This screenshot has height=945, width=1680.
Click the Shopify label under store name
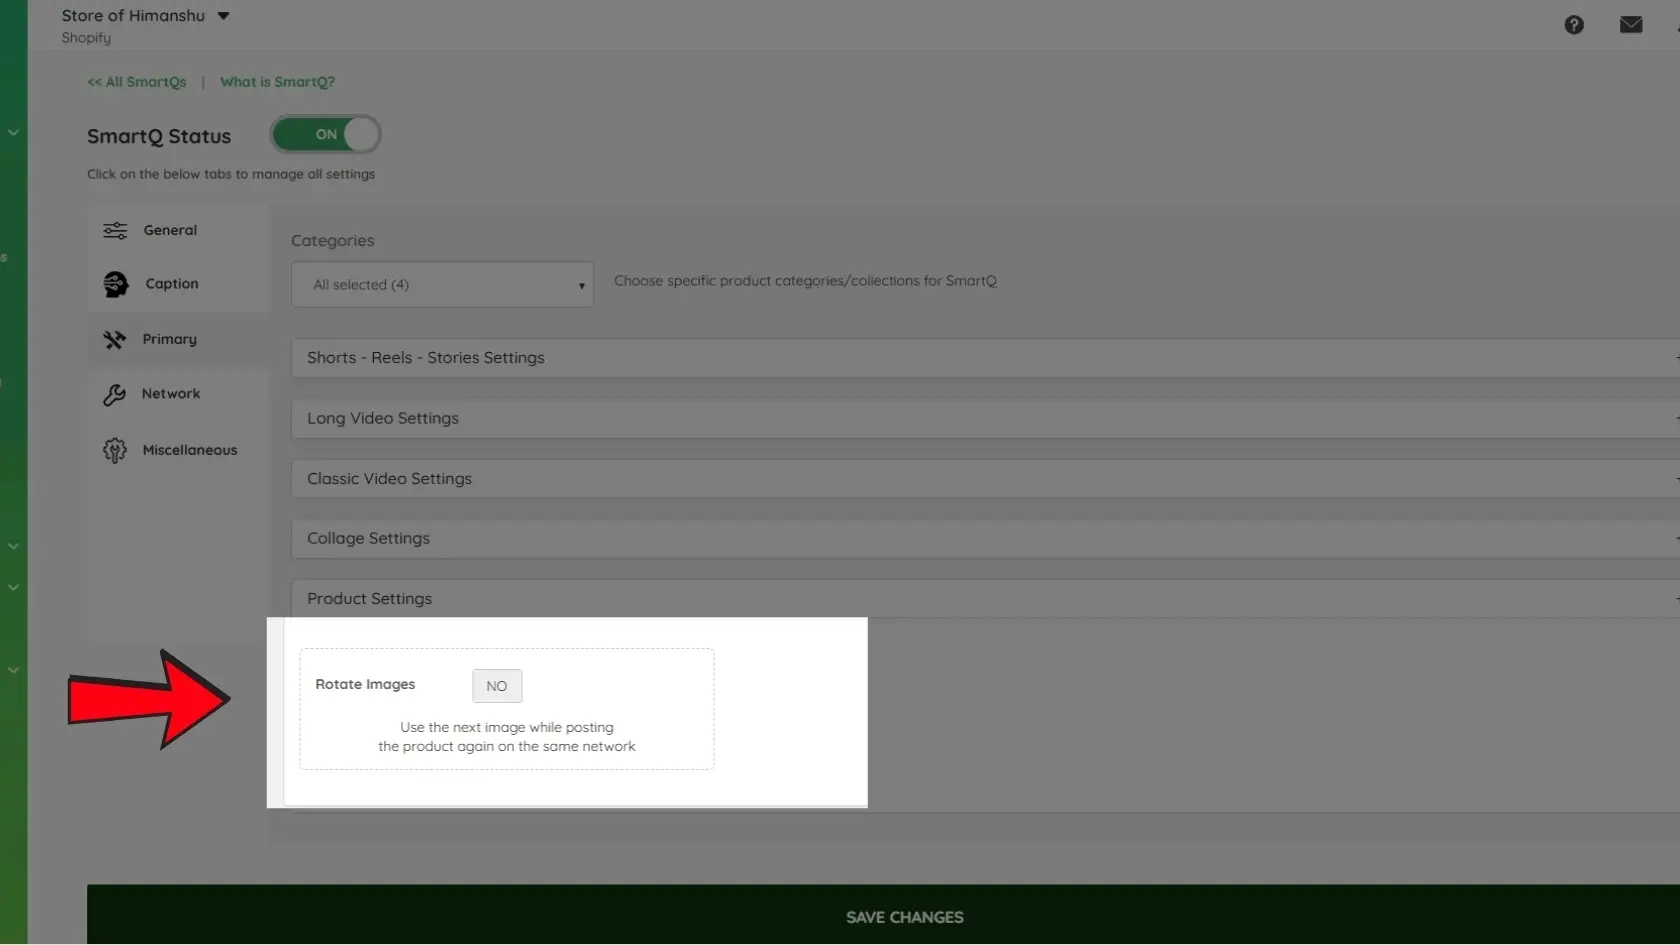(x=86, y=38)
